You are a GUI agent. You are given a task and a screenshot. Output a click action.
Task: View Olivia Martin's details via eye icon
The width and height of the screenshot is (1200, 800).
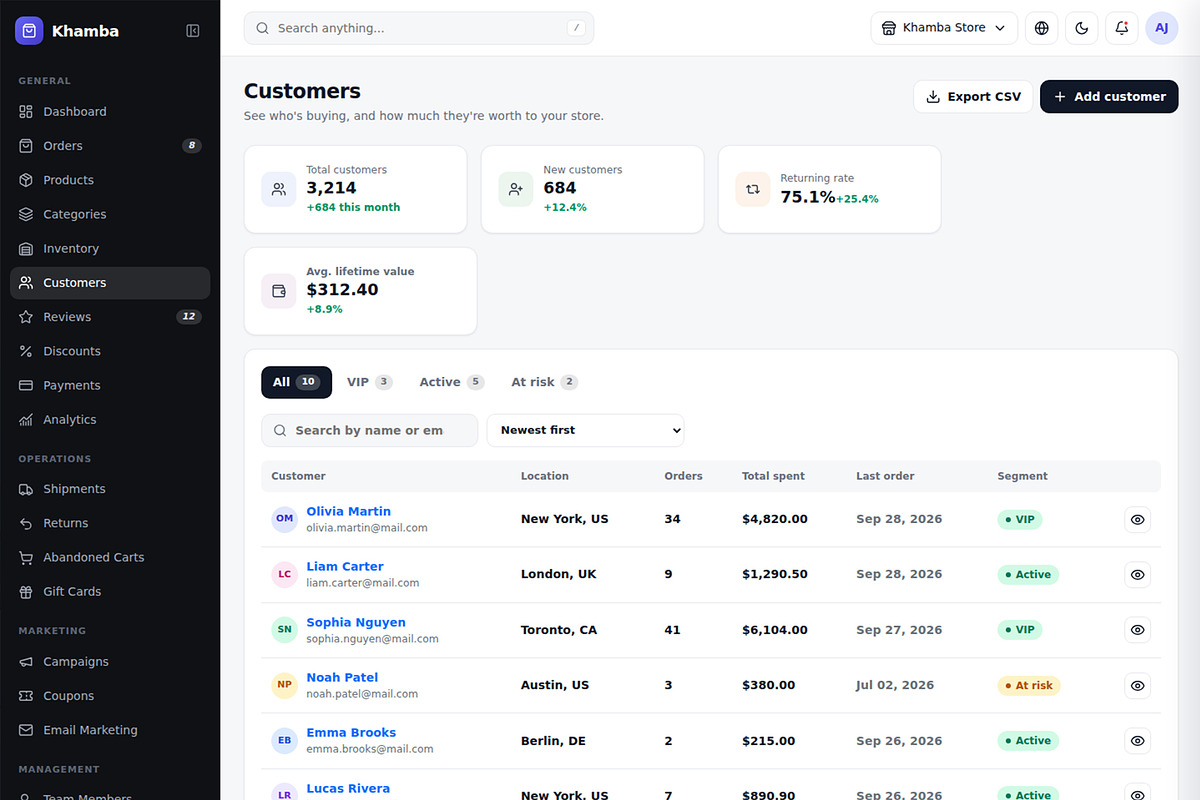(1137, 519)
